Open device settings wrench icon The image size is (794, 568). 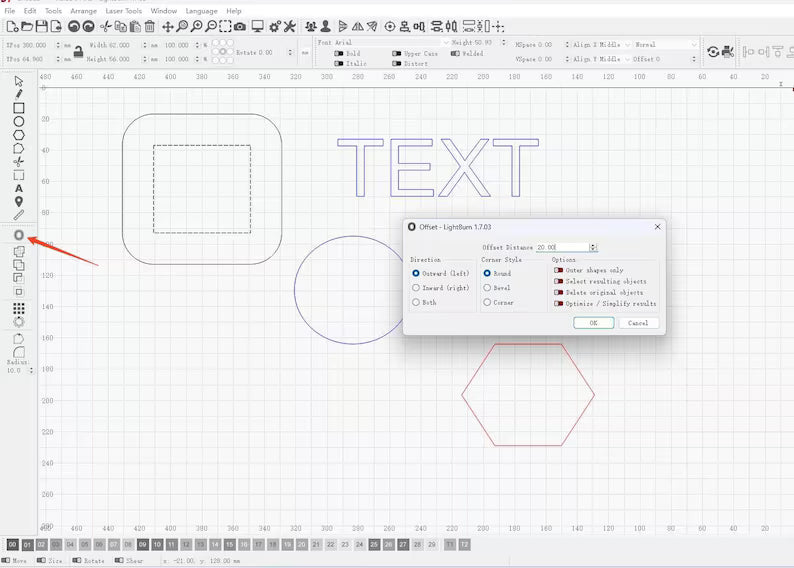point(289,26)
